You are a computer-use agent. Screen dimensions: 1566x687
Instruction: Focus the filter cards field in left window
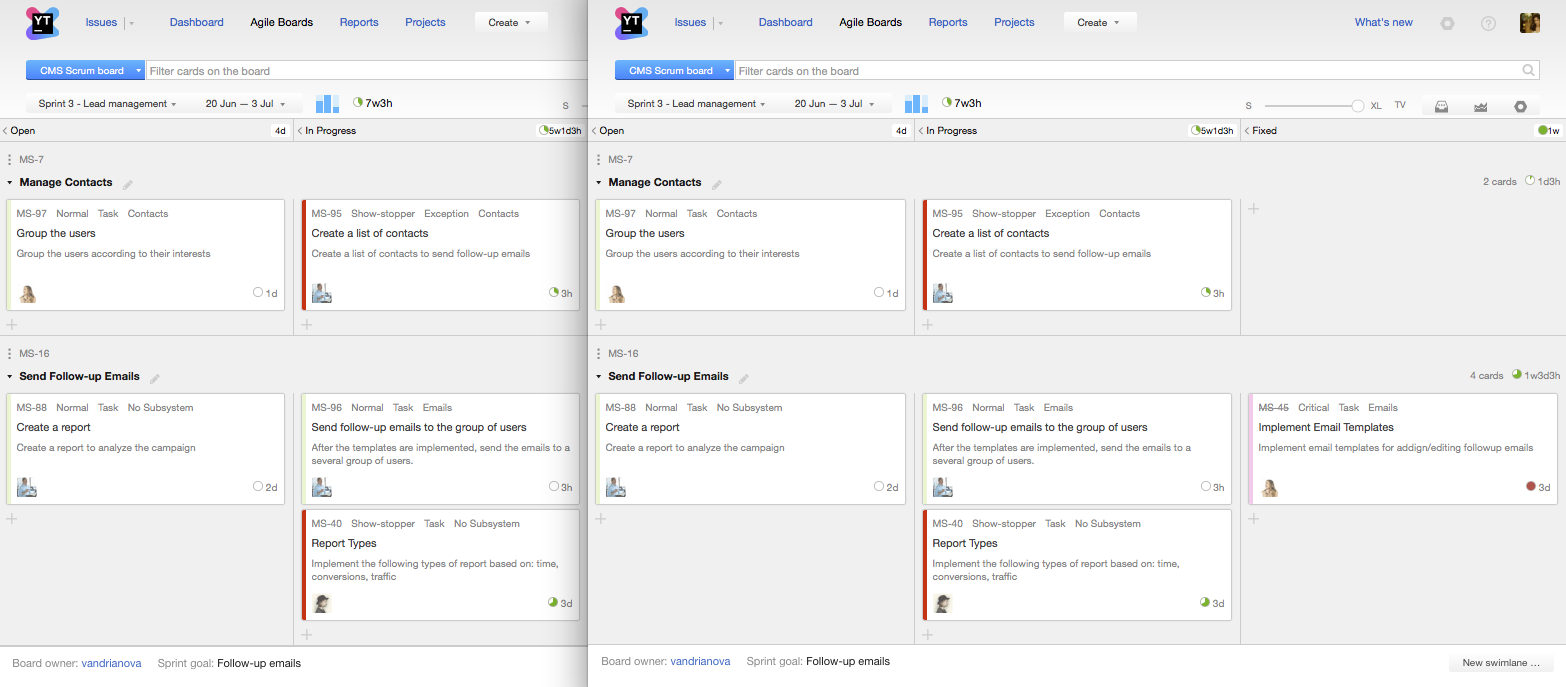tap(367, 71)
